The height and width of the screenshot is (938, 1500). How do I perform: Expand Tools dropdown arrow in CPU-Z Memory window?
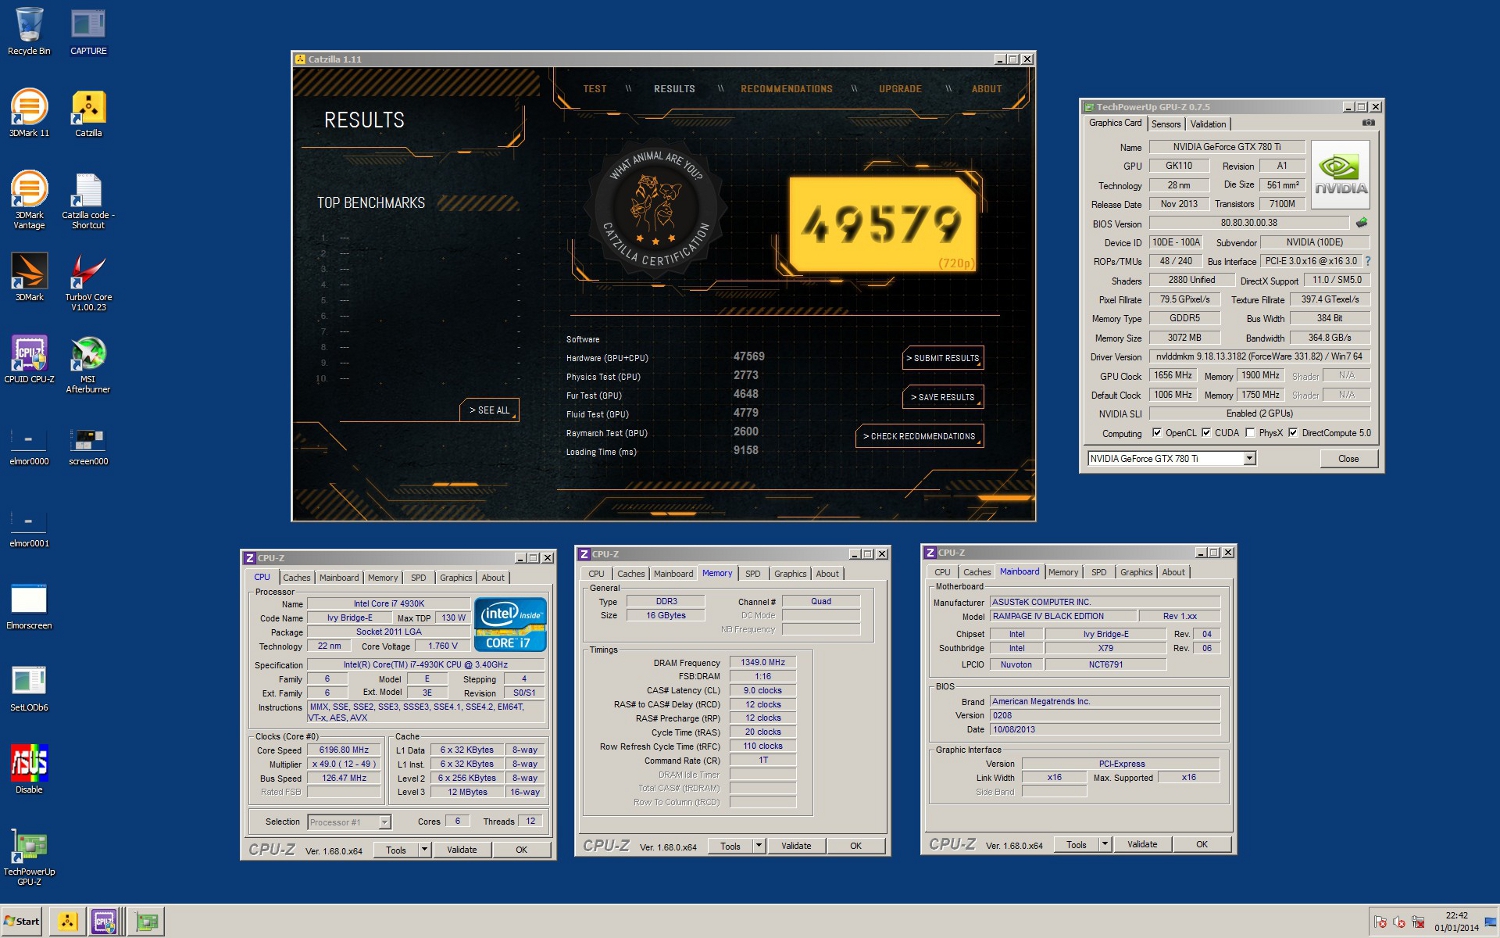759,846
